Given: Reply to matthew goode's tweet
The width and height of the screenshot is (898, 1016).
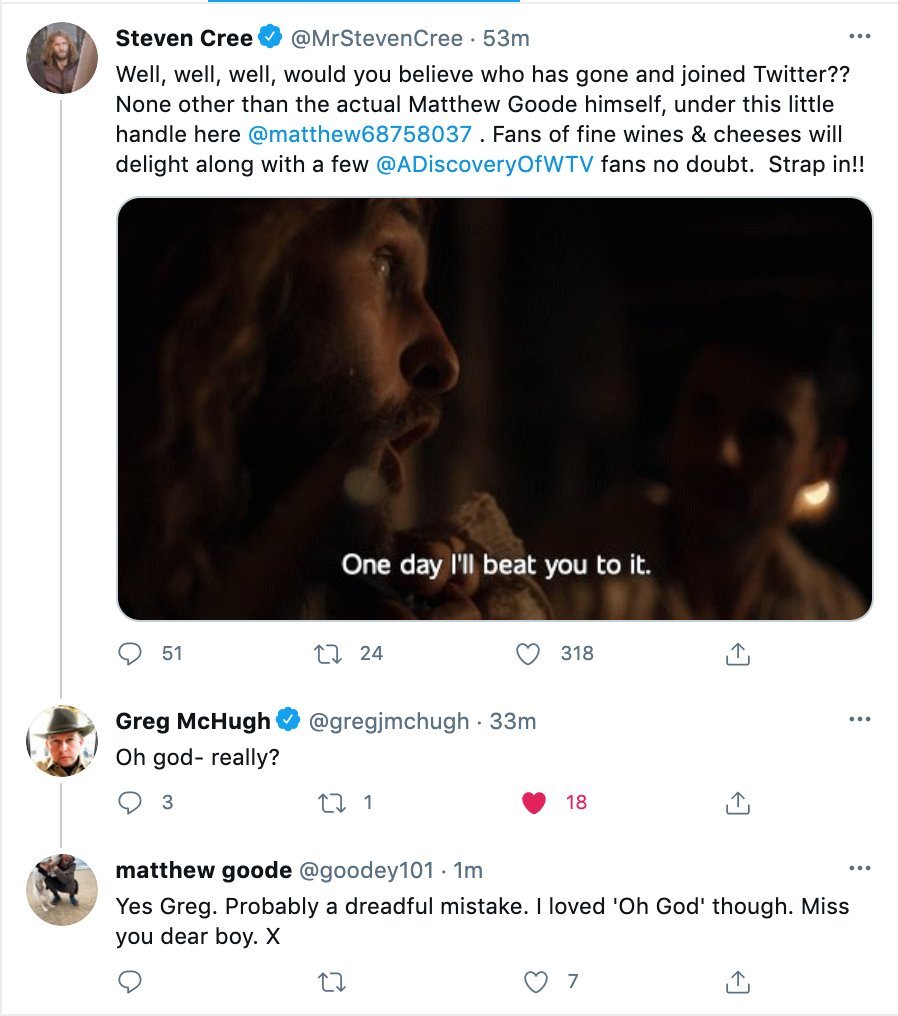Looking at the screenshot, I should point(131,982).
